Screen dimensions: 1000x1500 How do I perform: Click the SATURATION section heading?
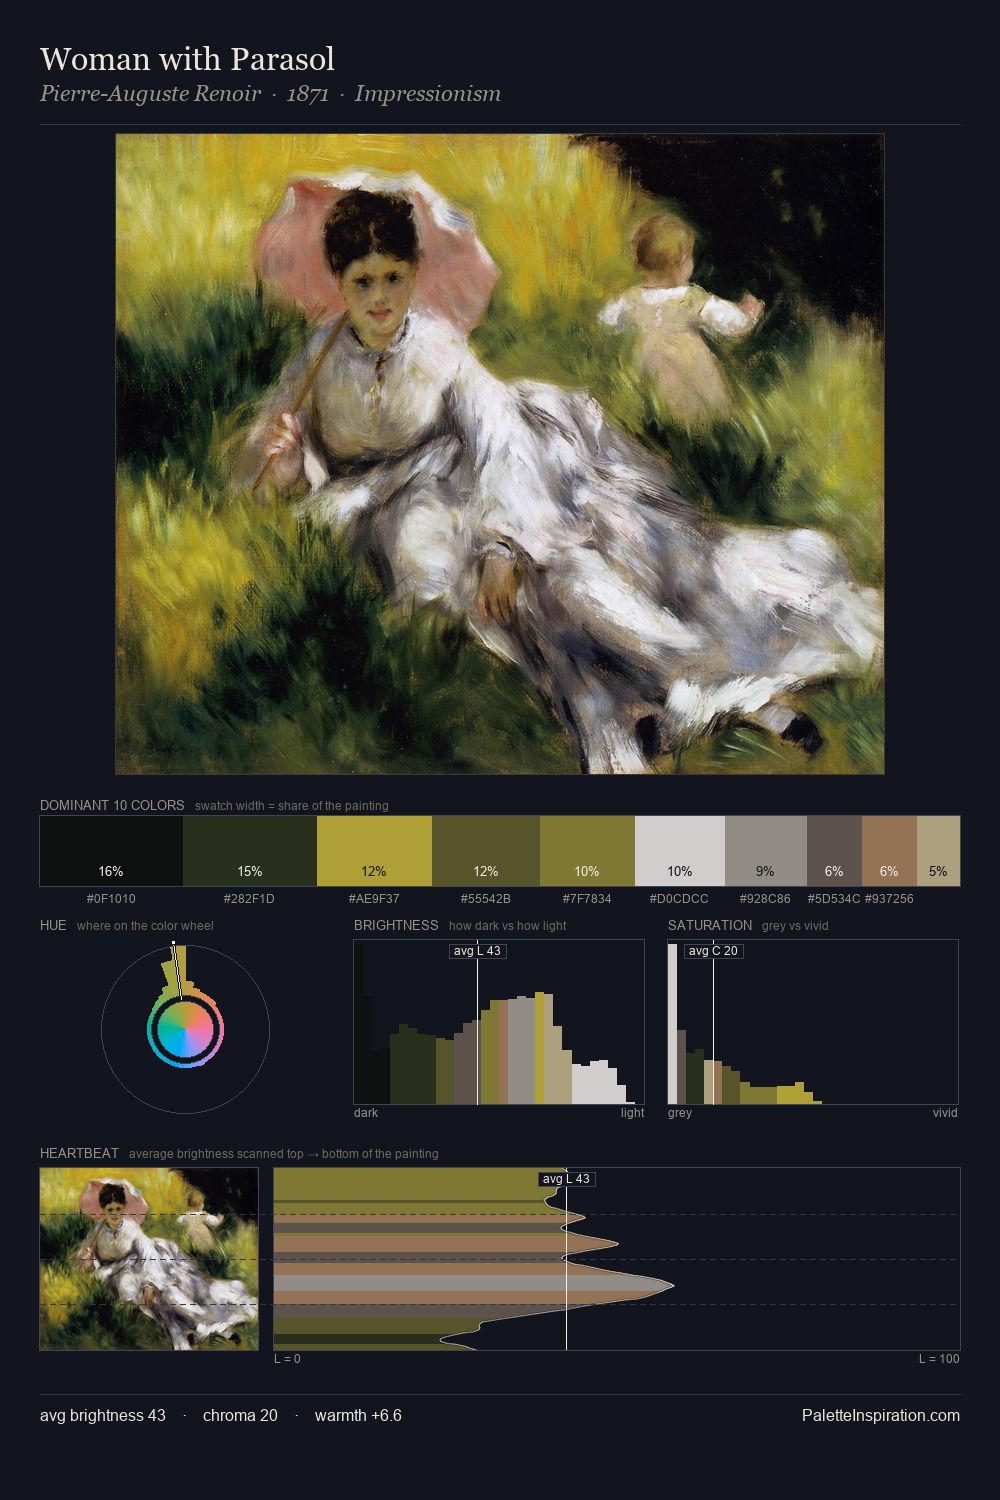point(710,925)
